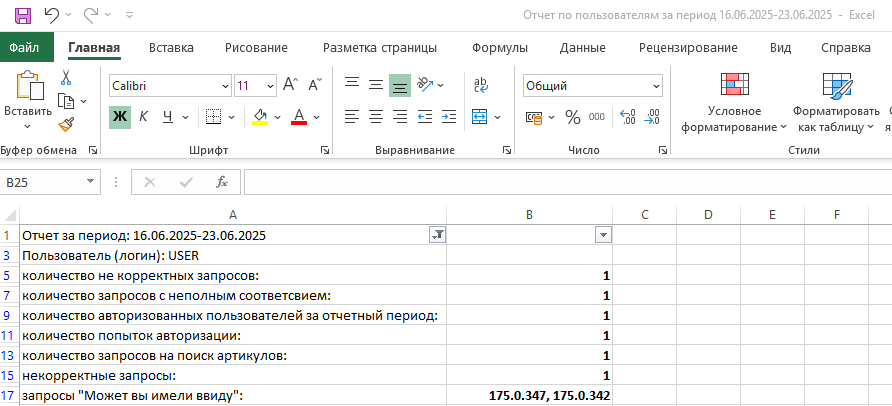Open the Рецензирование tab
Viewport: 892px width, 406px height.
(x=688, y=48)
